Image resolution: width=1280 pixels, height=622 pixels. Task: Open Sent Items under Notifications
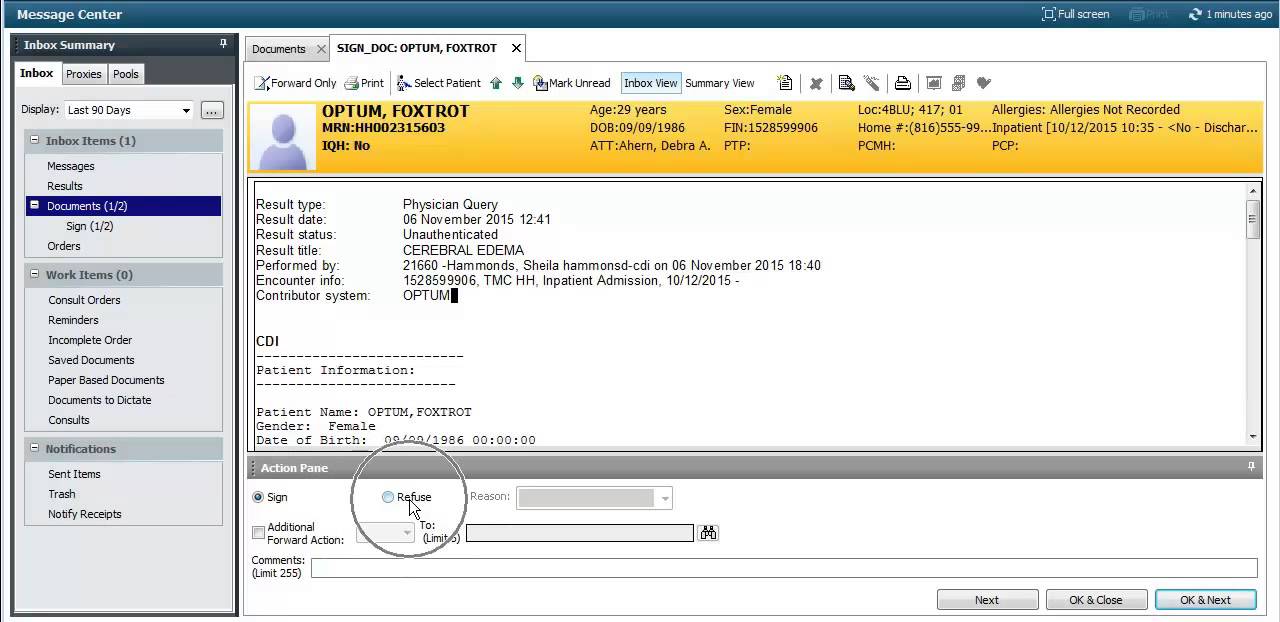74,474
